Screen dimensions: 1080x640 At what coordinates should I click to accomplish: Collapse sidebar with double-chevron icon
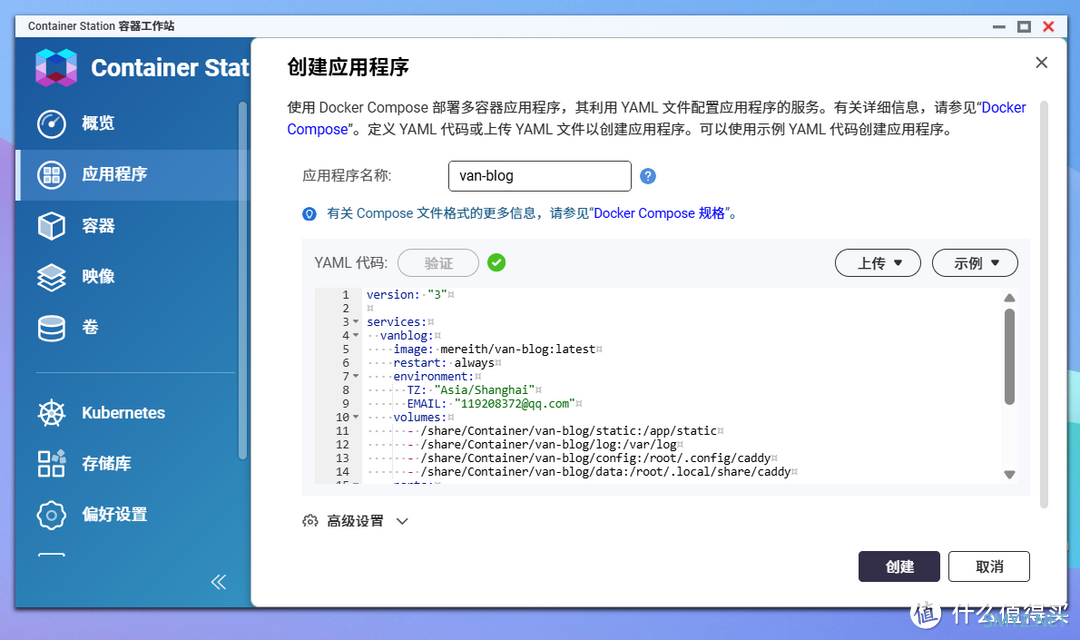tap(218, 582)
